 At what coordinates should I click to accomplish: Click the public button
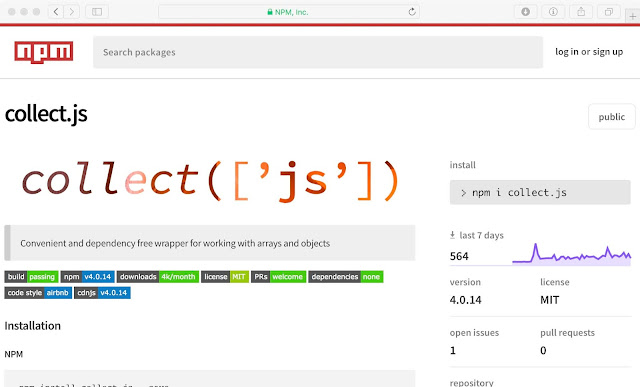point(611,117)
